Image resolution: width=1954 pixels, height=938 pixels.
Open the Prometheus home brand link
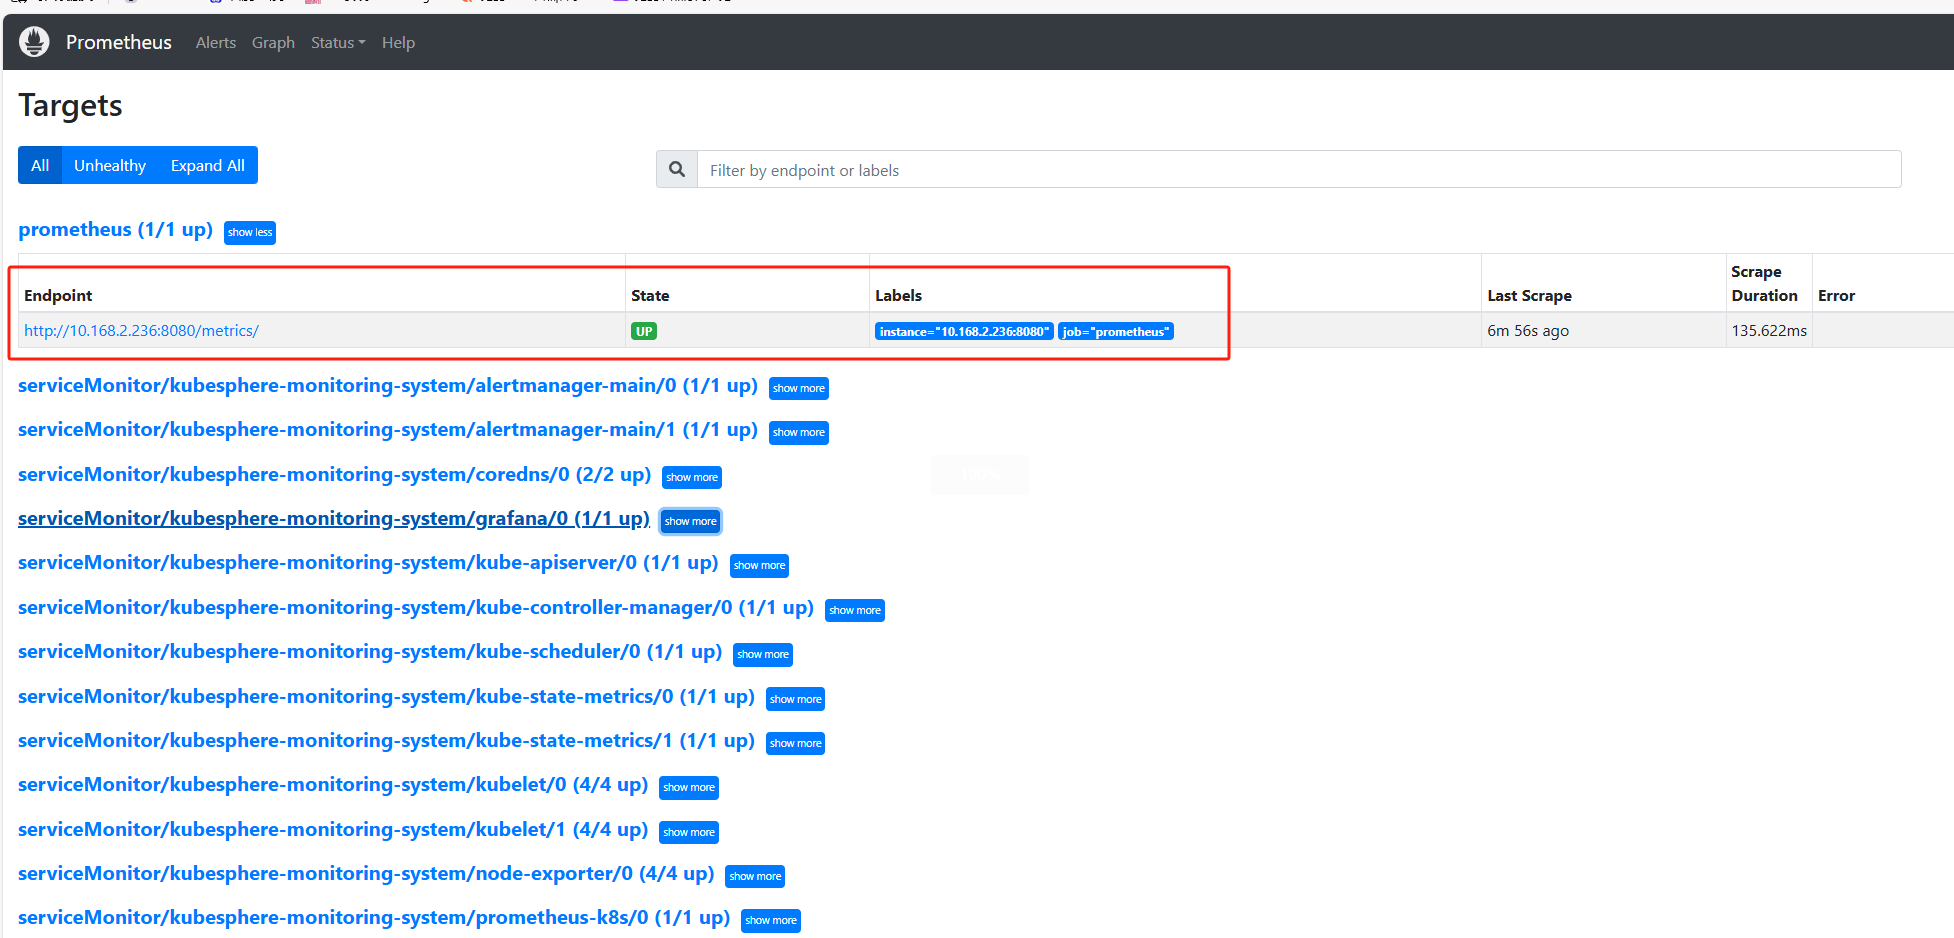pyautogui.click(x=119, y=42)
